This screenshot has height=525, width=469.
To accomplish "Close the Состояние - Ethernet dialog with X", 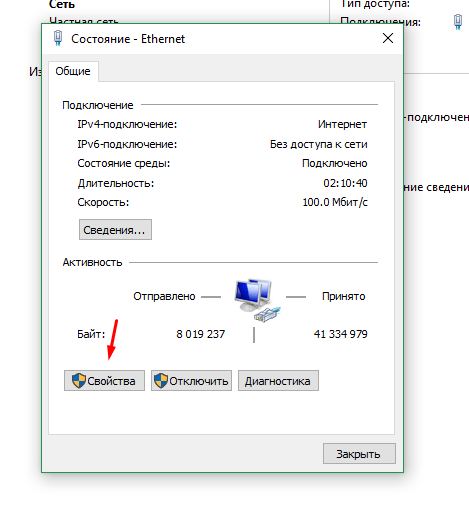I will point(388,38).
